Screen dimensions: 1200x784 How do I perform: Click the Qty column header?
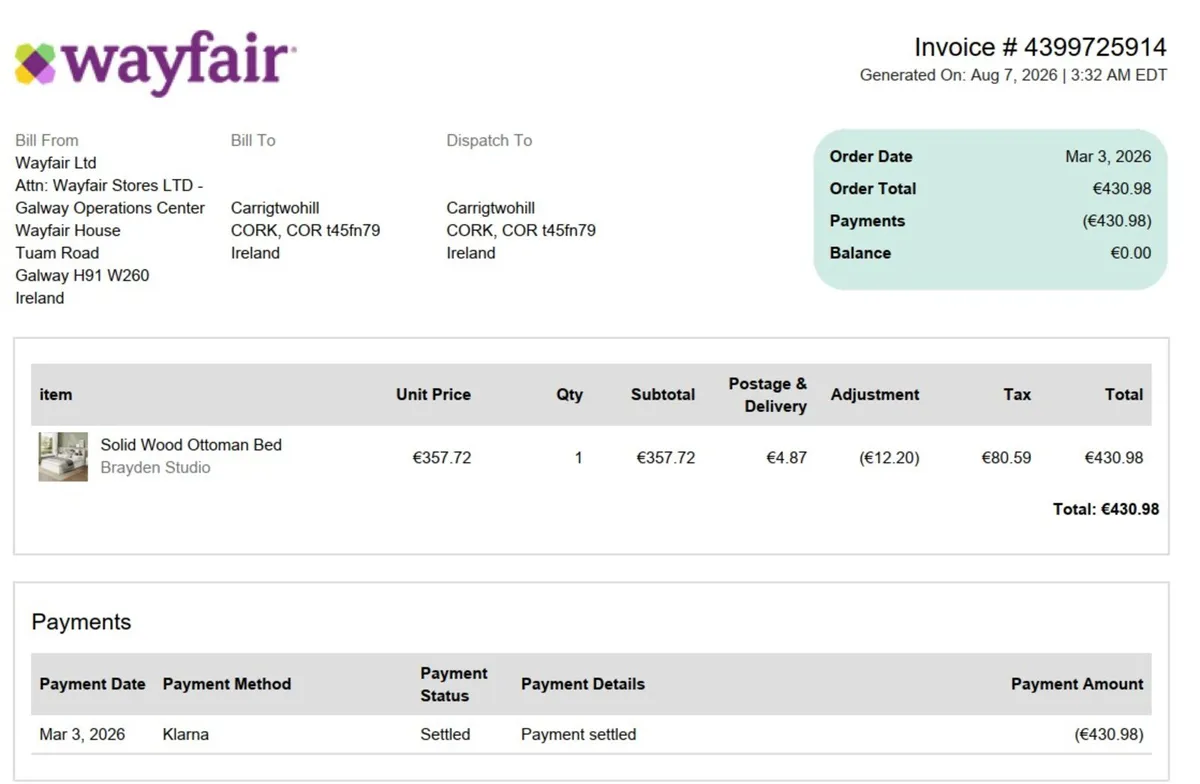(570, 394)
